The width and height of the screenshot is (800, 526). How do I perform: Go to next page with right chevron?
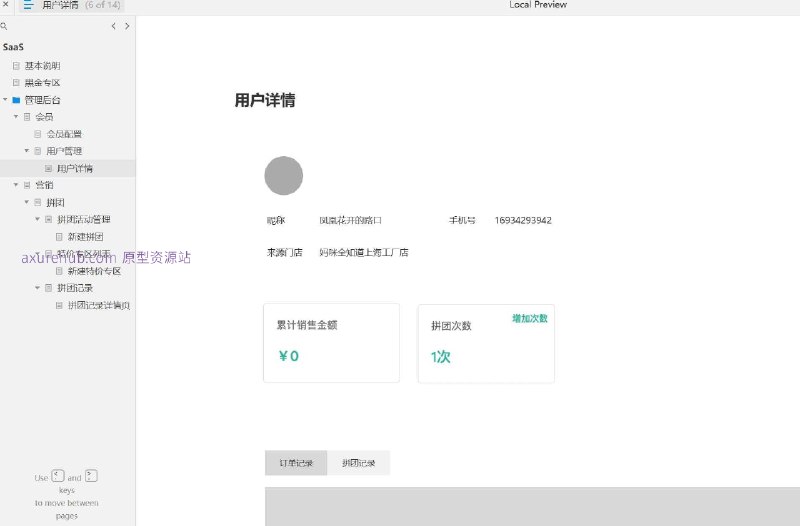point(127,26)
